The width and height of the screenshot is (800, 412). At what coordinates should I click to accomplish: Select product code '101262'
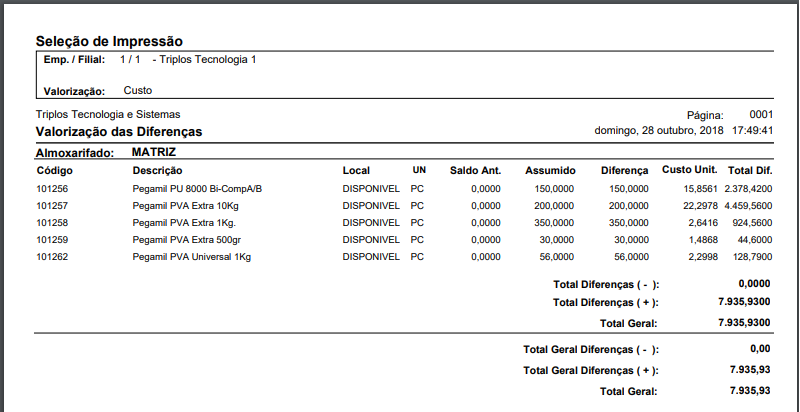click(52, 256)
